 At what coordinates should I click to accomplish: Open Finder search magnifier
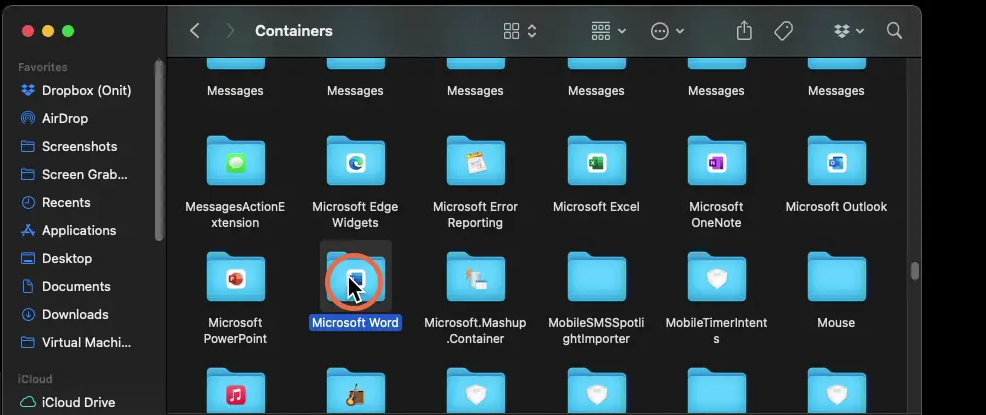coord(894,31)
